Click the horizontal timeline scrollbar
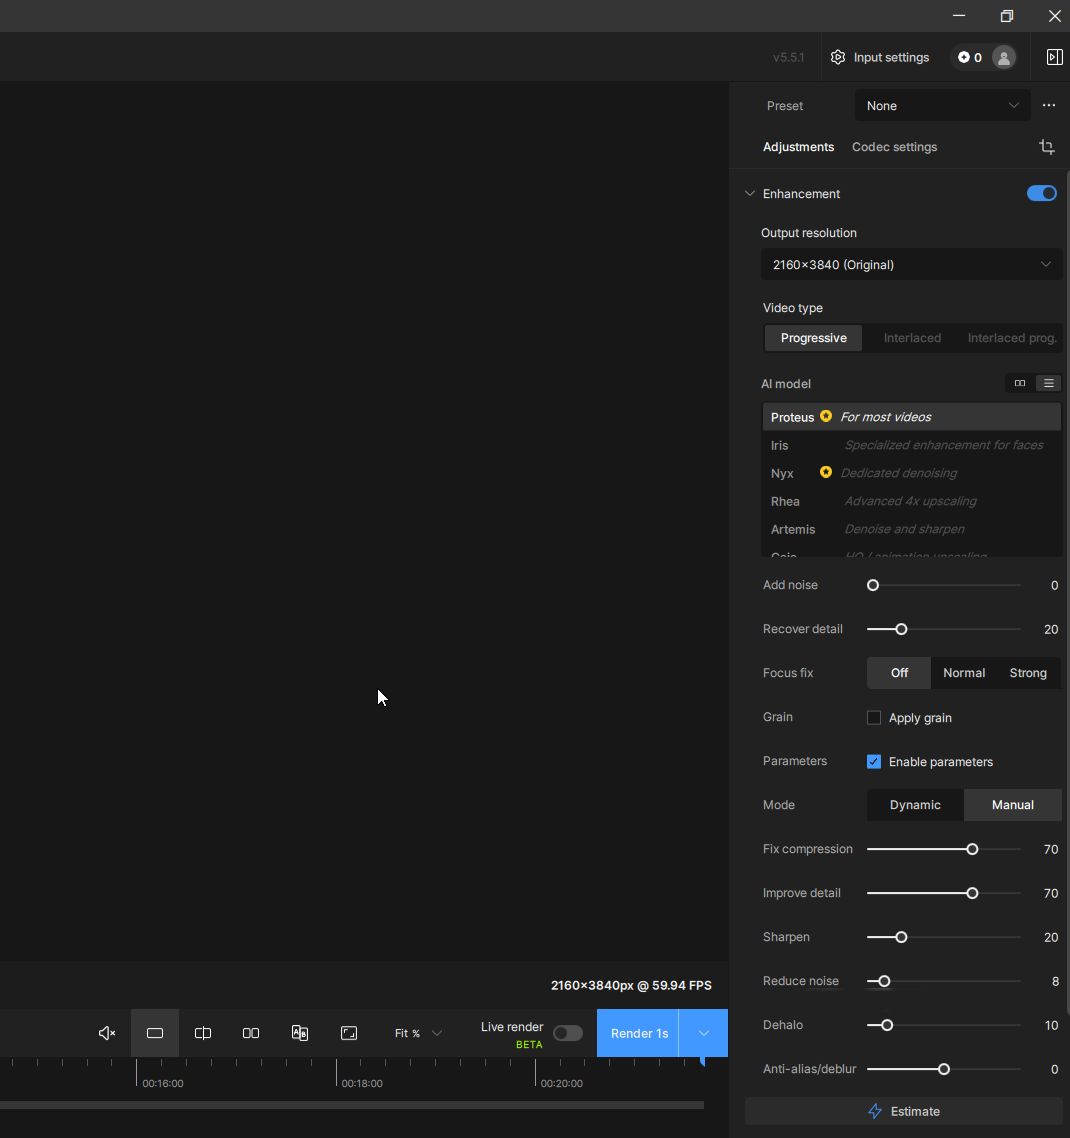 click(x=352, y=1105)
